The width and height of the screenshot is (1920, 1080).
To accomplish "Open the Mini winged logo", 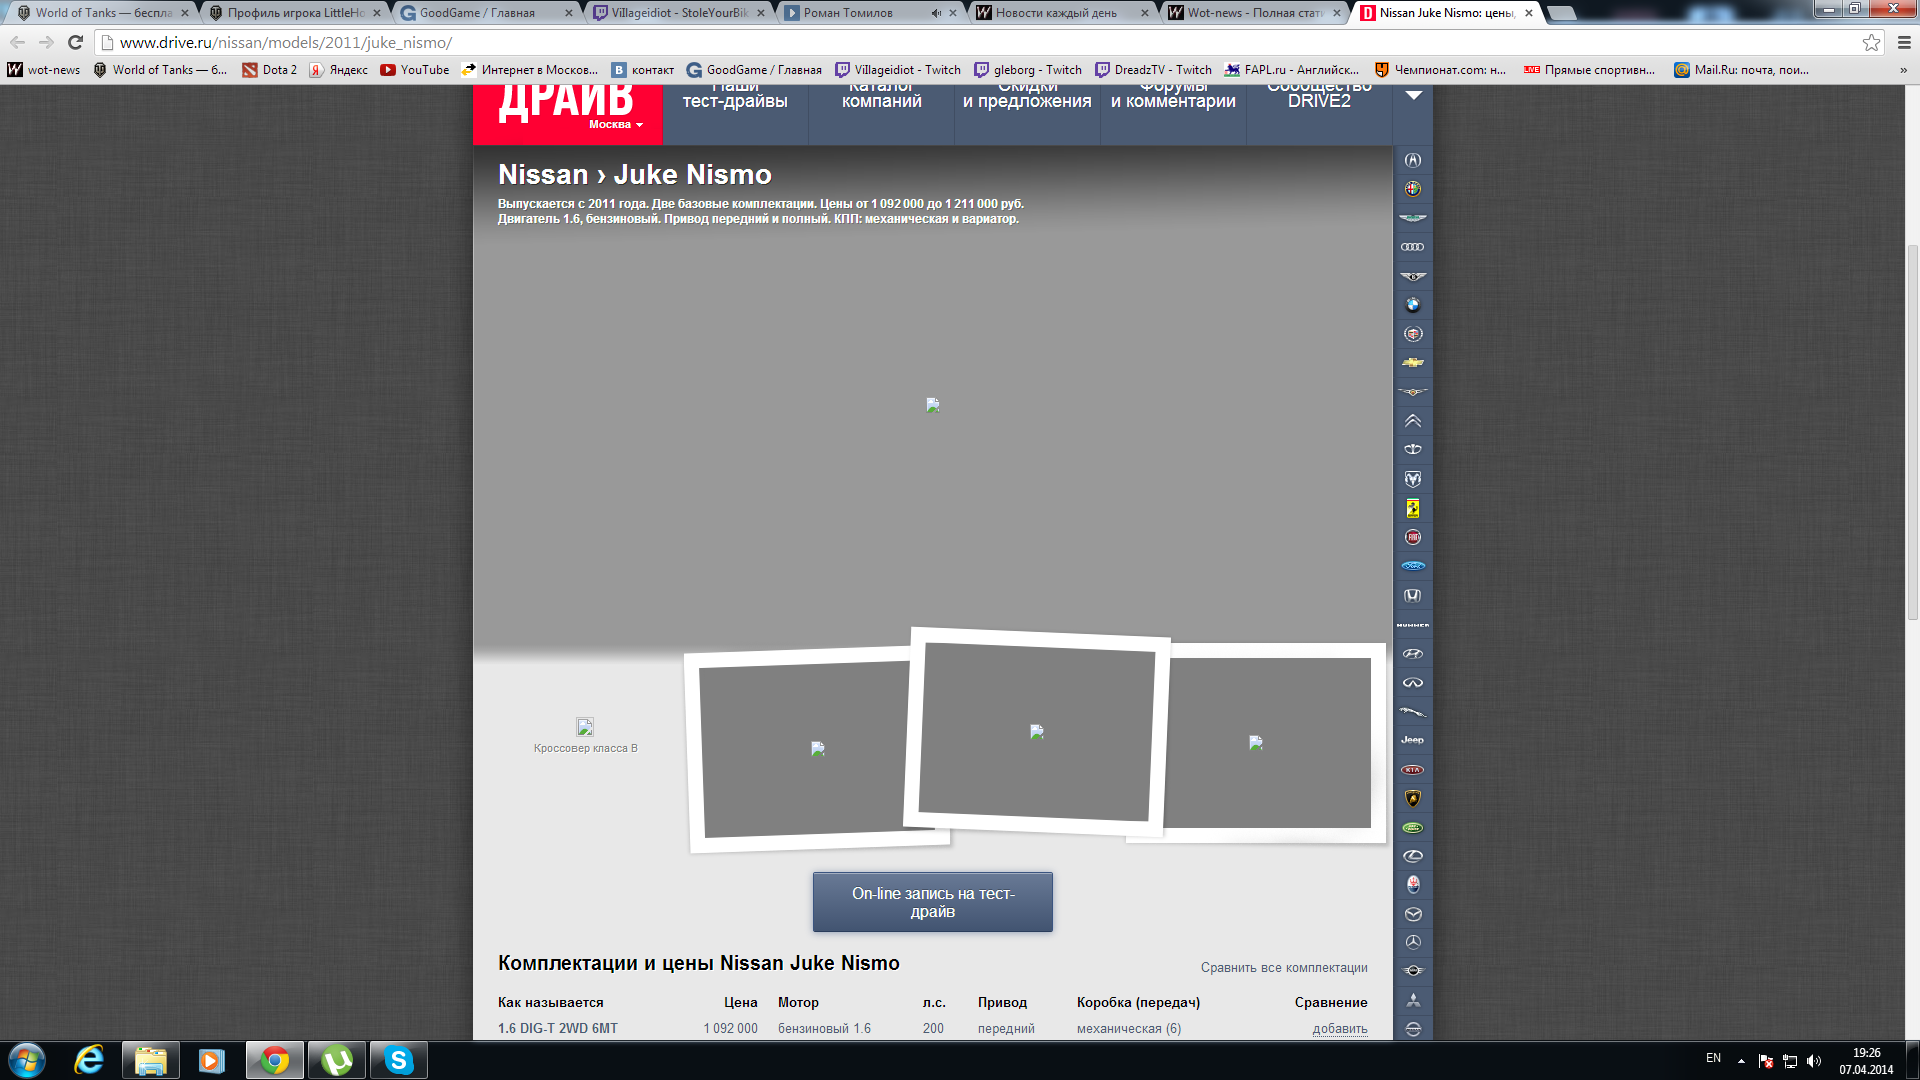I will pyautogui.click(x=1413, y=971).
